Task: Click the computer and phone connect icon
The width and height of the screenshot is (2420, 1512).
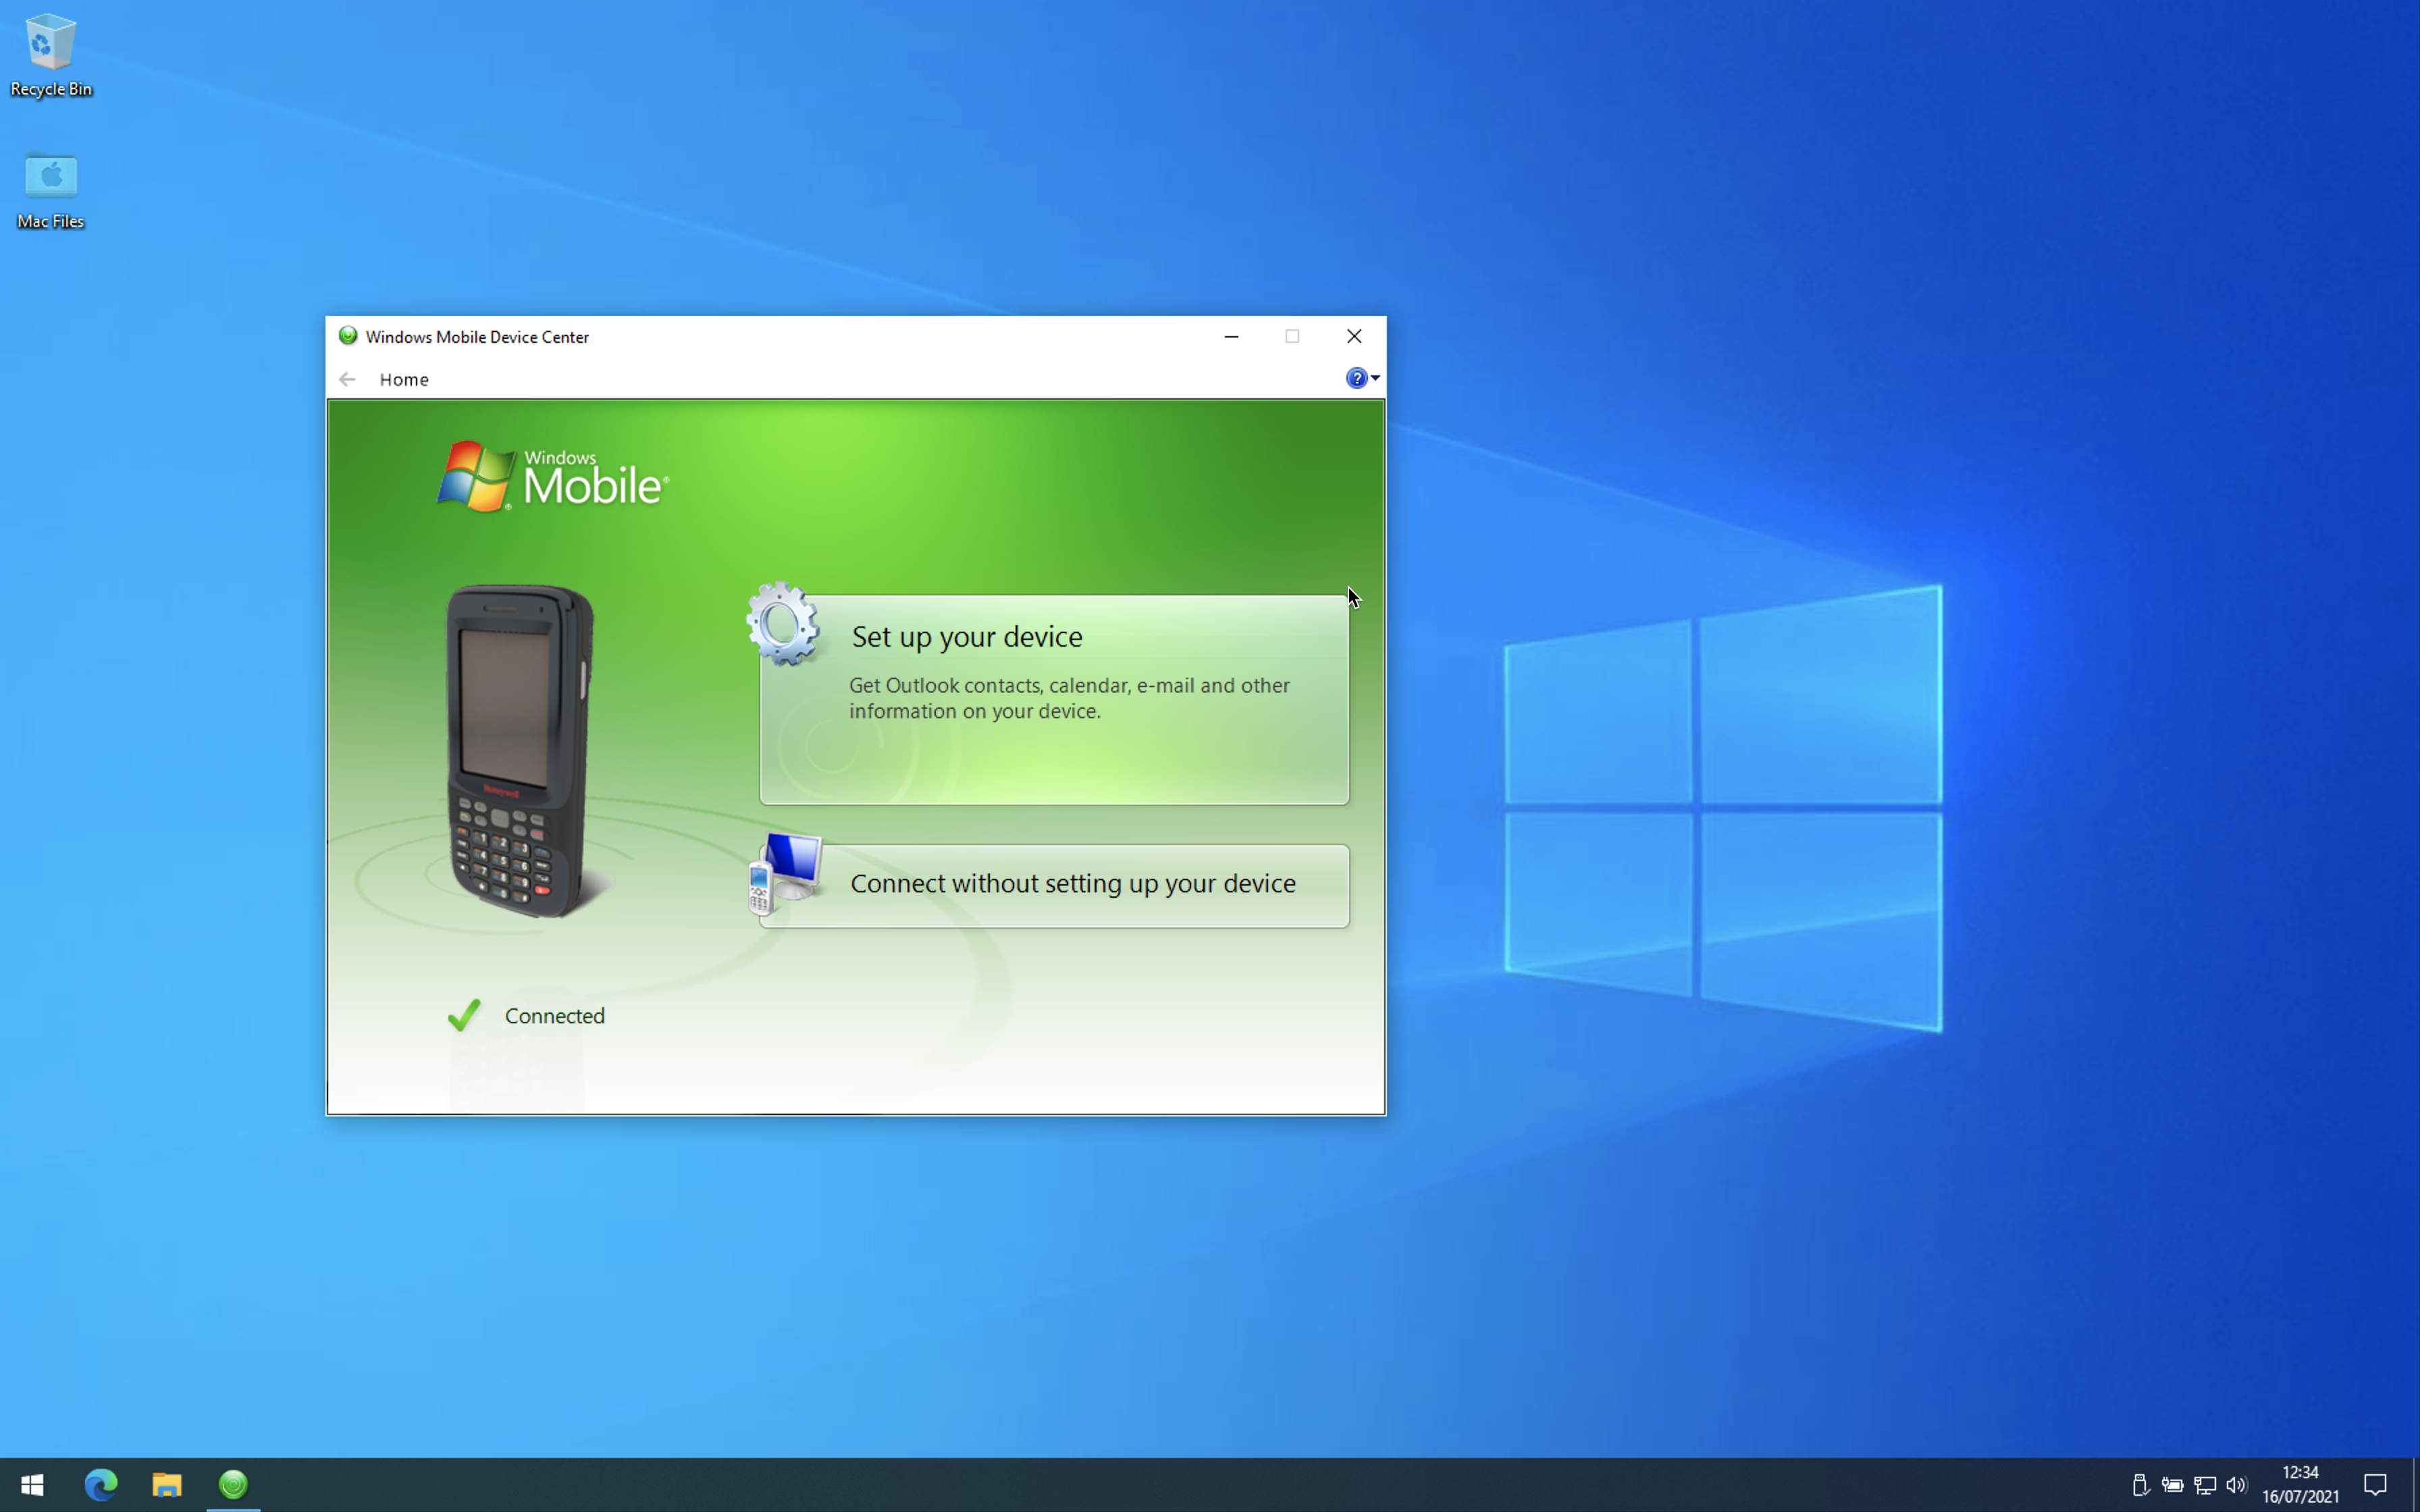Action: coord(786,873)
